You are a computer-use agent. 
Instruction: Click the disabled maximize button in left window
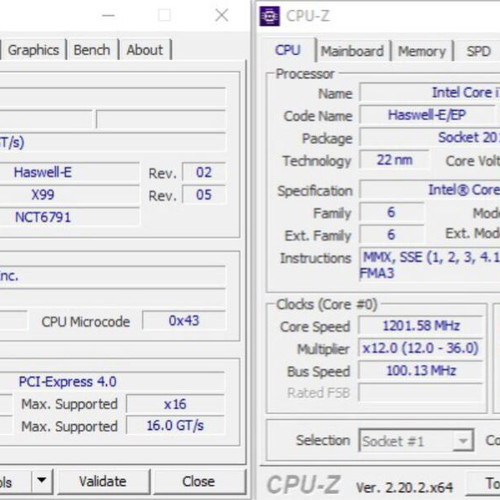coord(164,15)
